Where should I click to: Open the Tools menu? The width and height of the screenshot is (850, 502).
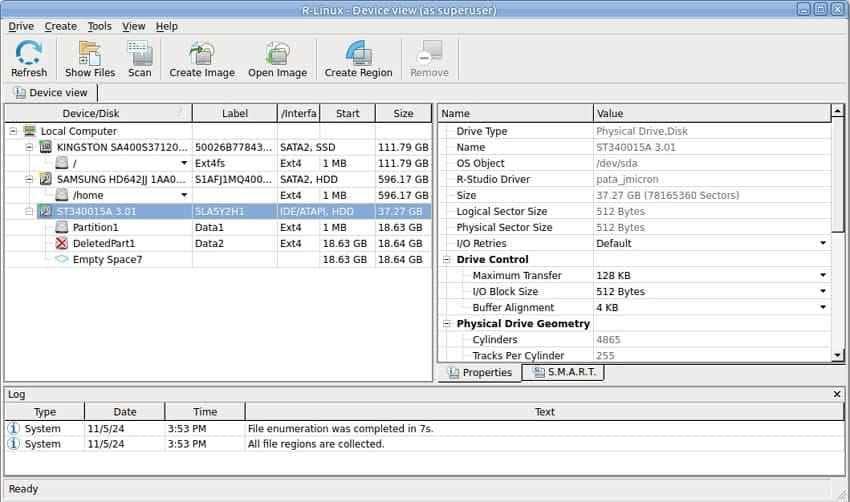pyautogui.click(x=100, y=26)
